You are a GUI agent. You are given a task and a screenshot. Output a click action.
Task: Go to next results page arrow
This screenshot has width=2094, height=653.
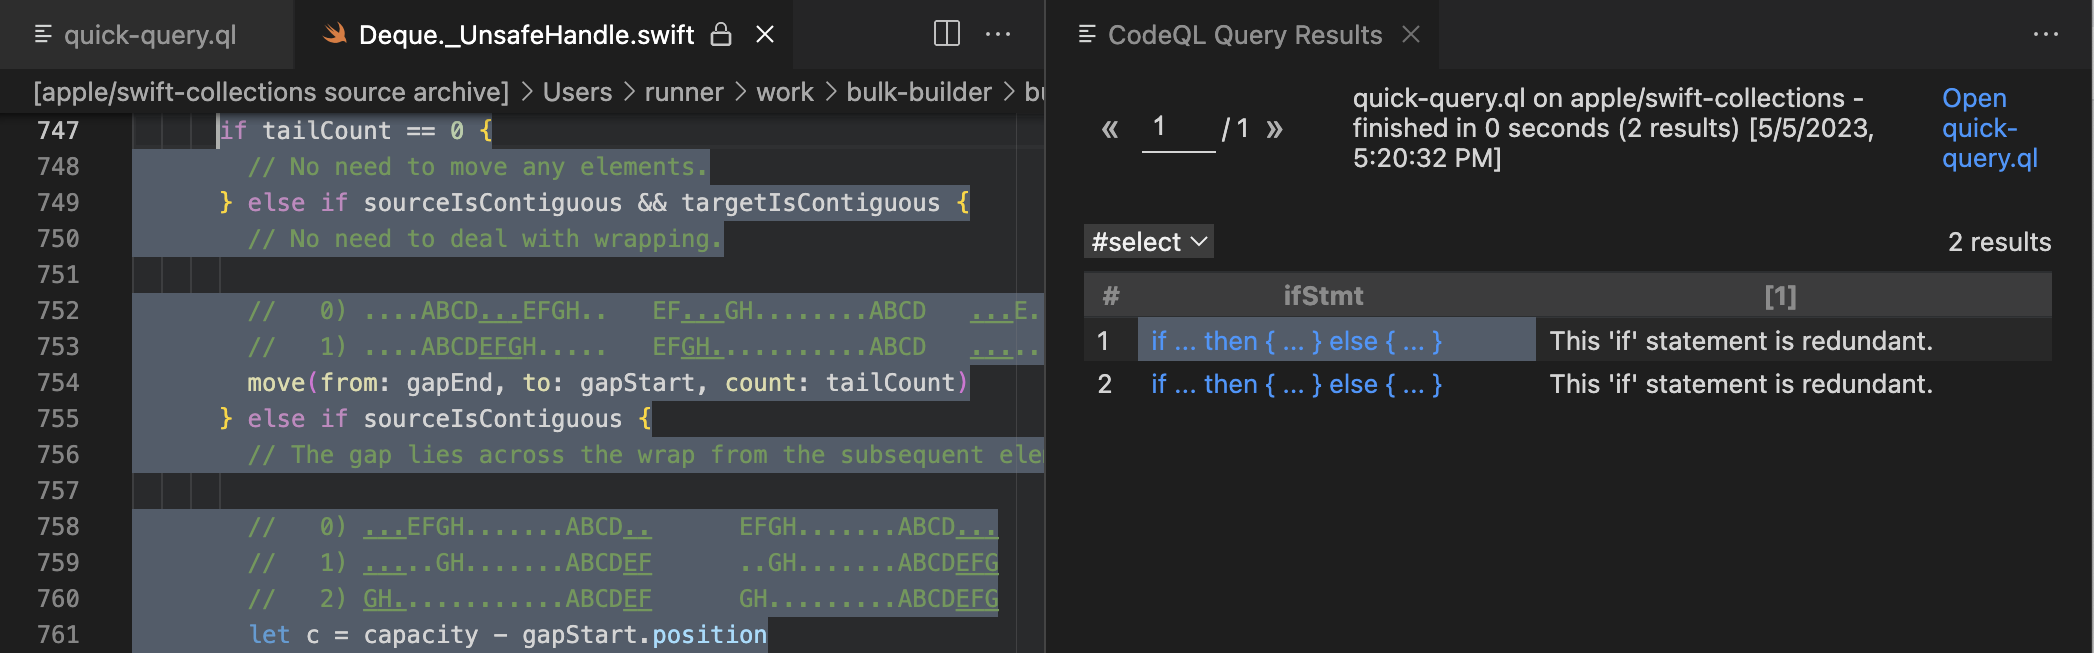pyautogui.click(x=1274, y=129)
